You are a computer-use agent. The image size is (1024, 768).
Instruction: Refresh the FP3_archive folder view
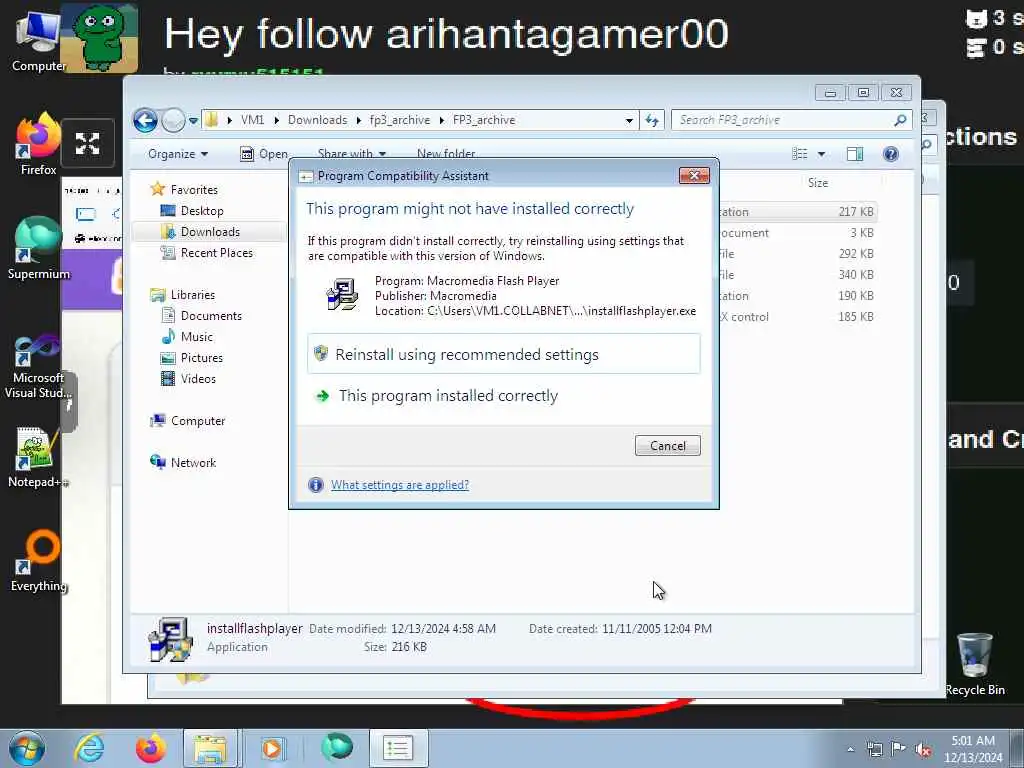pos(652,120)
